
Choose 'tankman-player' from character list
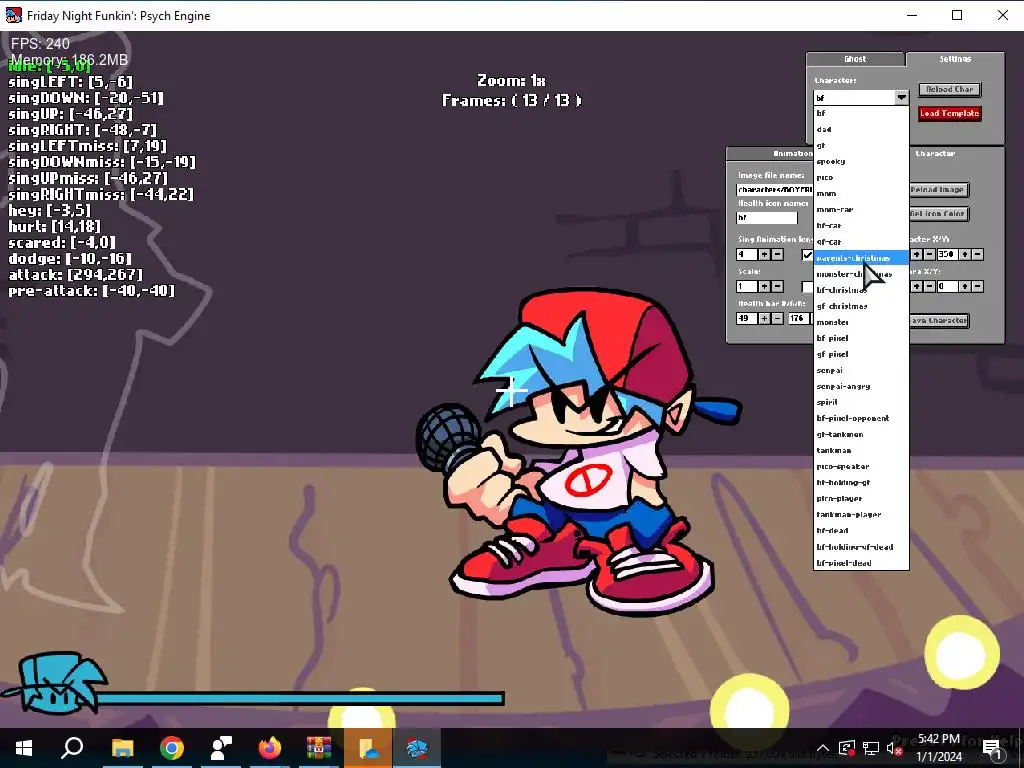[x=861, y=515]
